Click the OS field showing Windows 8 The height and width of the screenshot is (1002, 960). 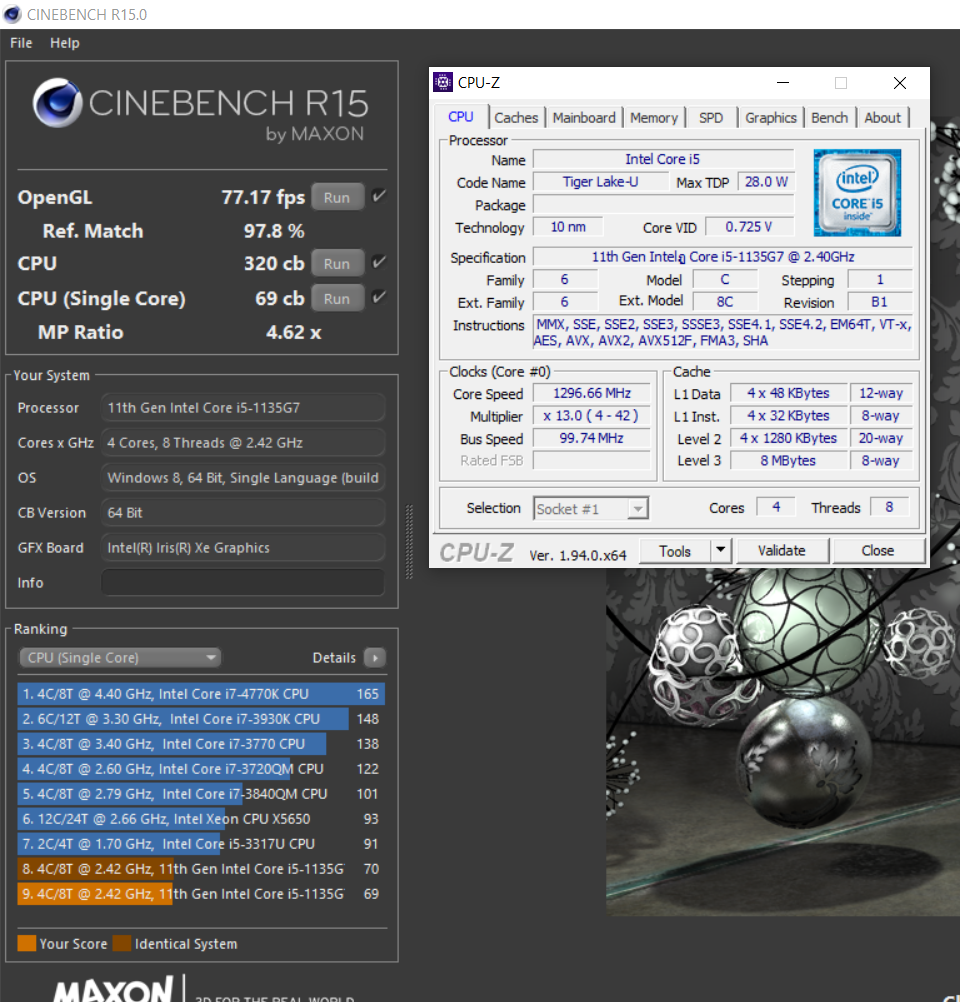coord(243,477)
